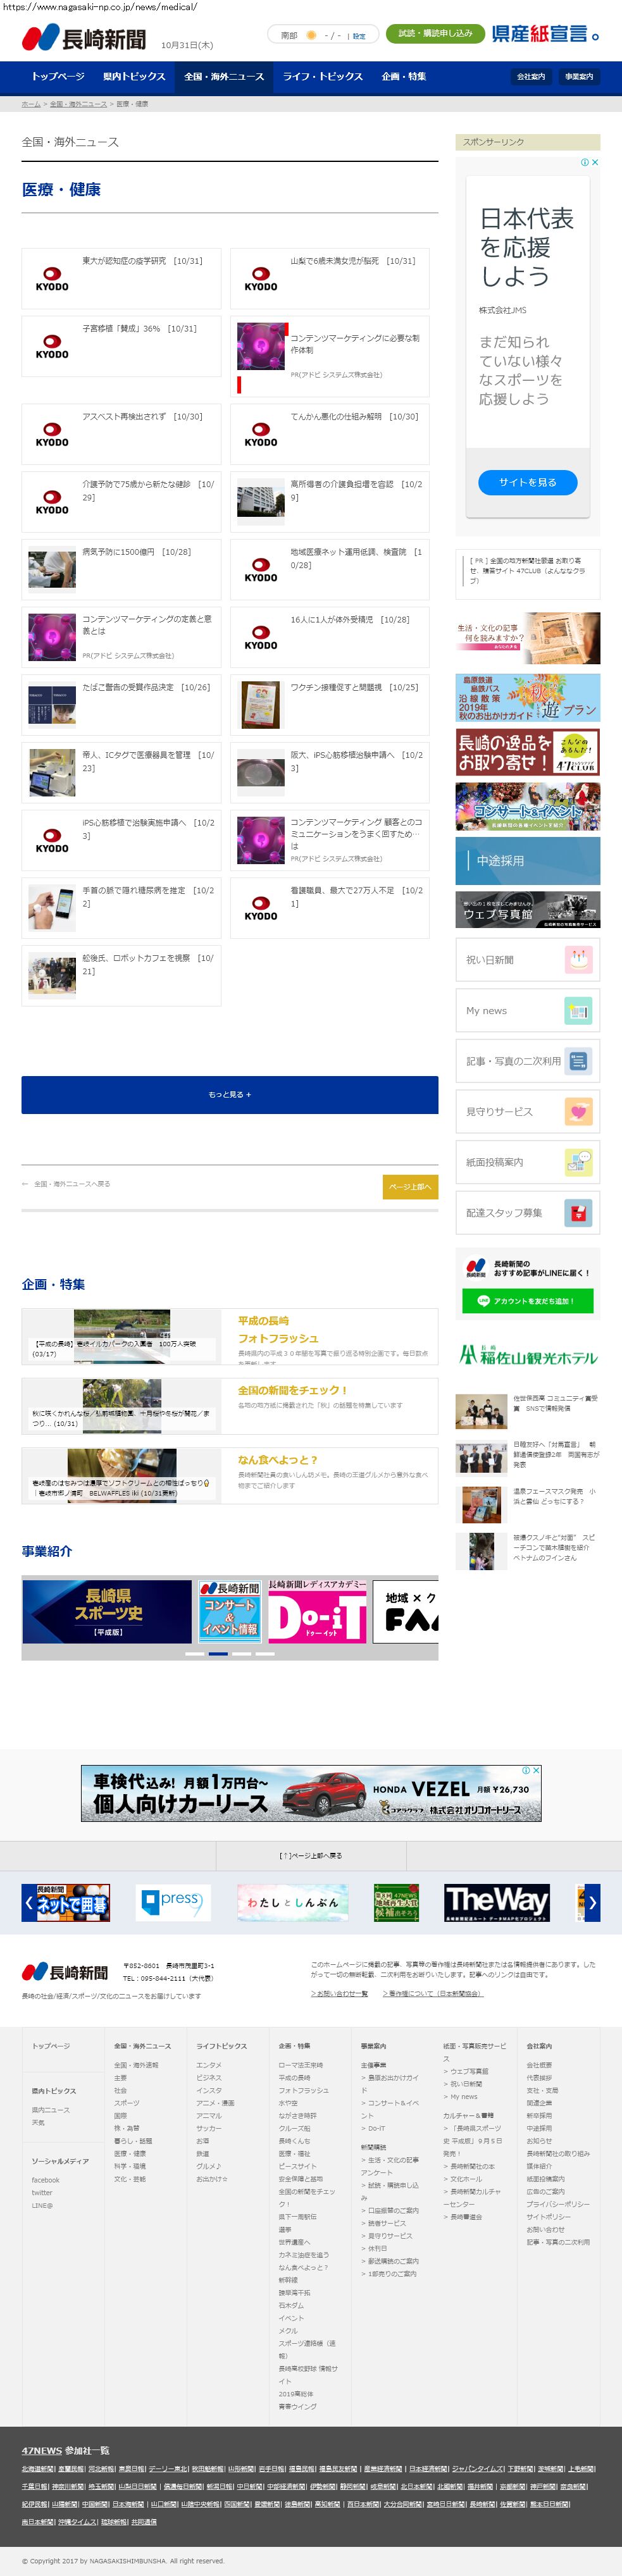
Task: Open the トップページ nav tab
Action: pyautogui.click(x=58, y=76)
